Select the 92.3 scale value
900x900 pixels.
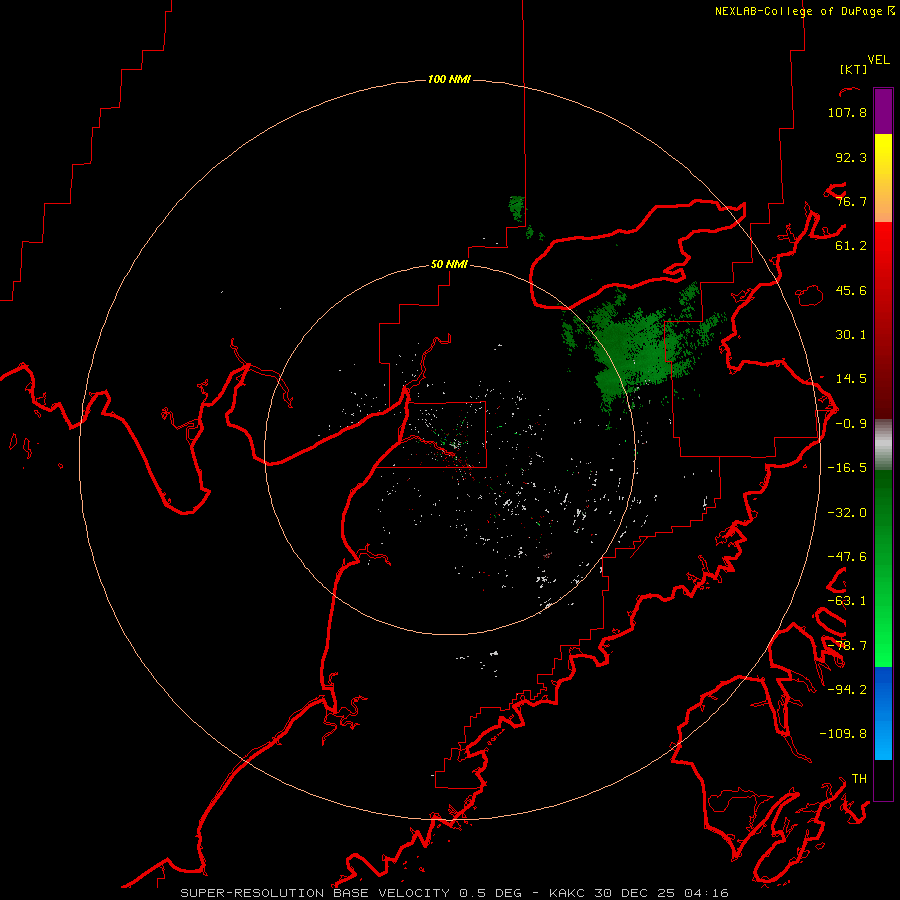click(x=851, y=157)
